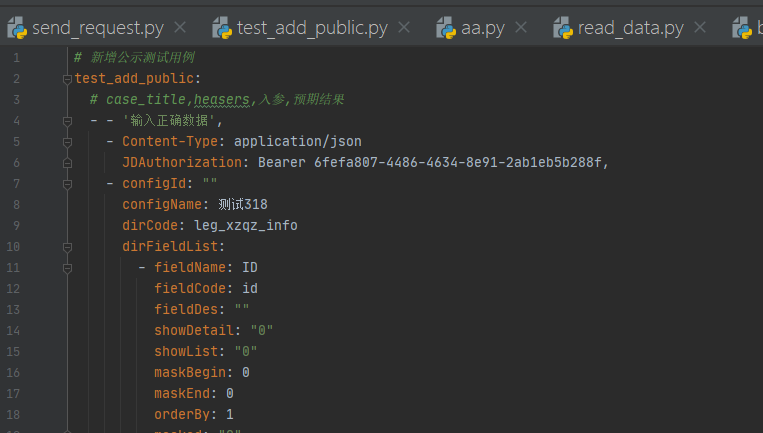The height and width of the screenshot is (433, 763).
Task: Switch to the send_request.py tab
Action: click(95, 27)
